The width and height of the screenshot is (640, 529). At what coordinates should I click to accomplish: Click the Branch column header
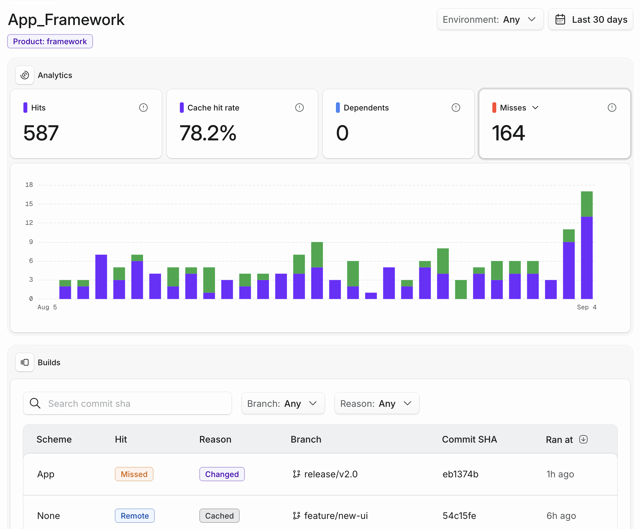pos(306,440)
